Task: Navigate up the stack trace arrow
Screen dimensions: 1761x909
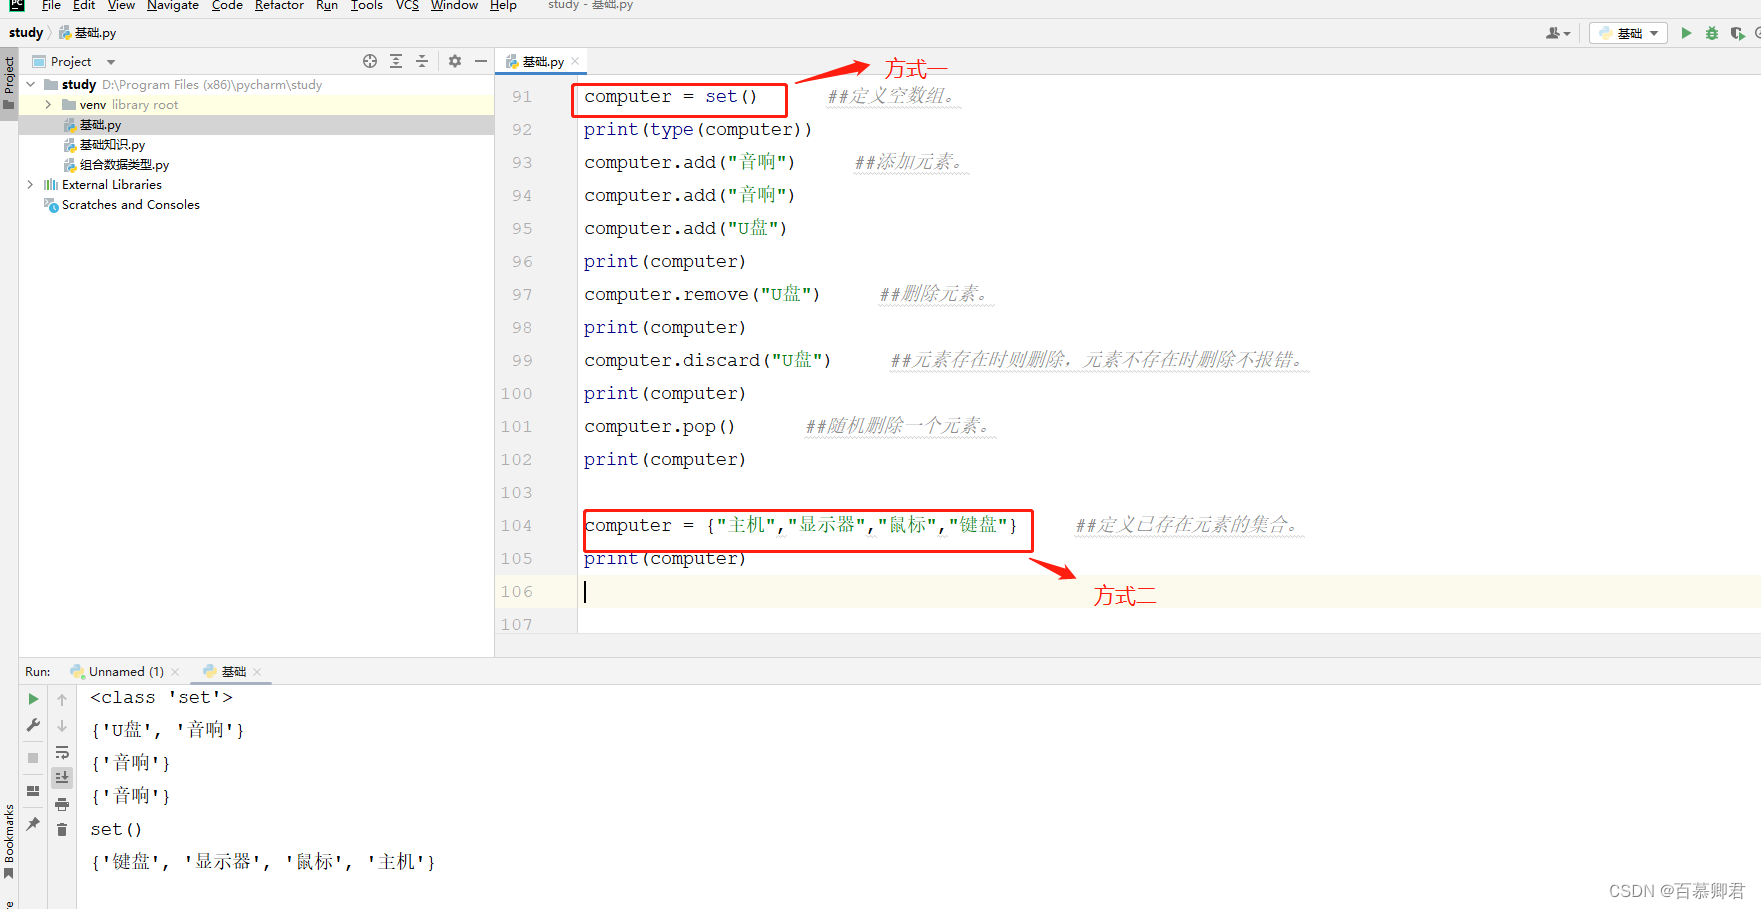Action: pyautogui.click(x=62, y=700)
